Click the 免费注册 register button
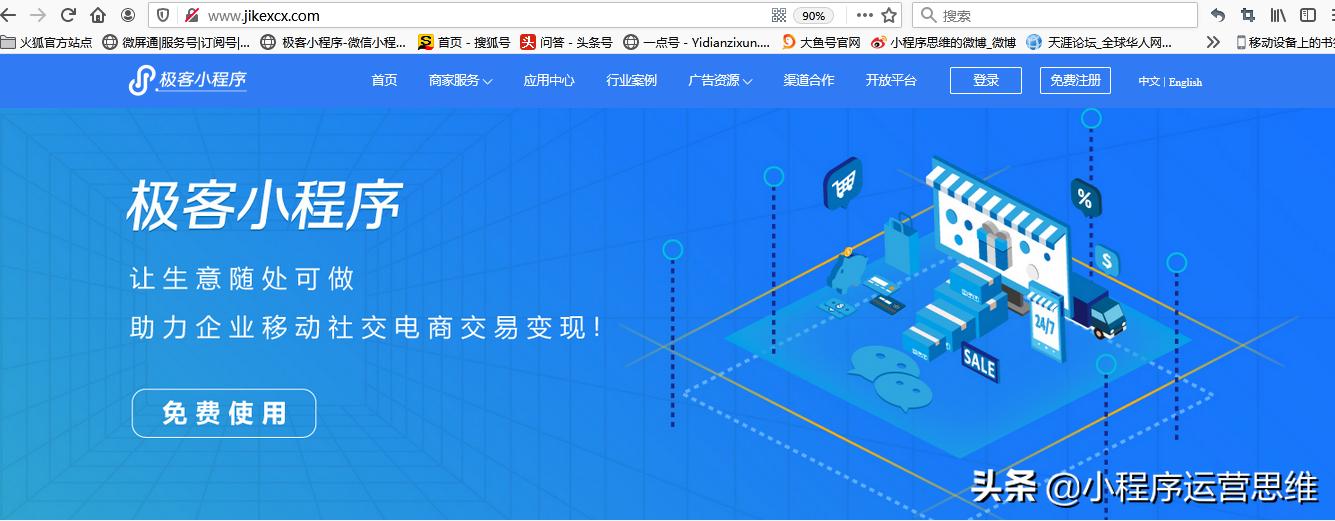The image size is (1335, 521). [1075, 80]
